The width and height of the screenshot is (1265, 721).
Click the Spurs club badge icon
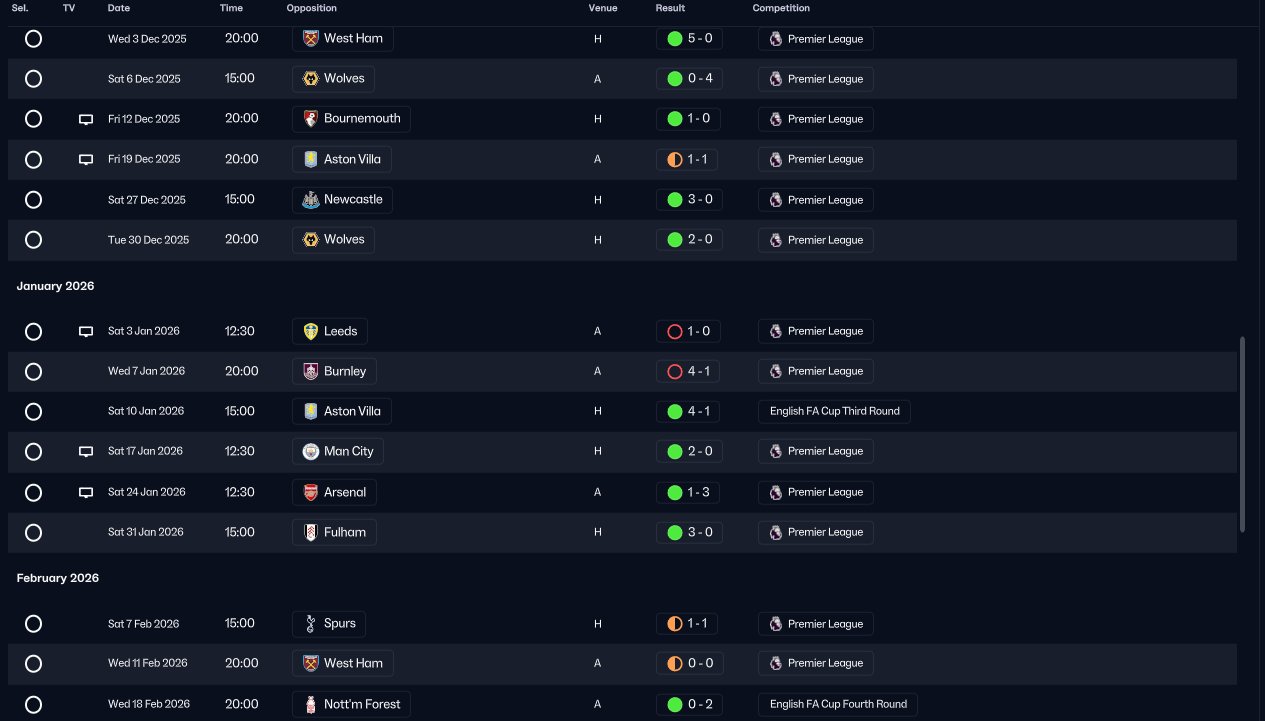311,624
